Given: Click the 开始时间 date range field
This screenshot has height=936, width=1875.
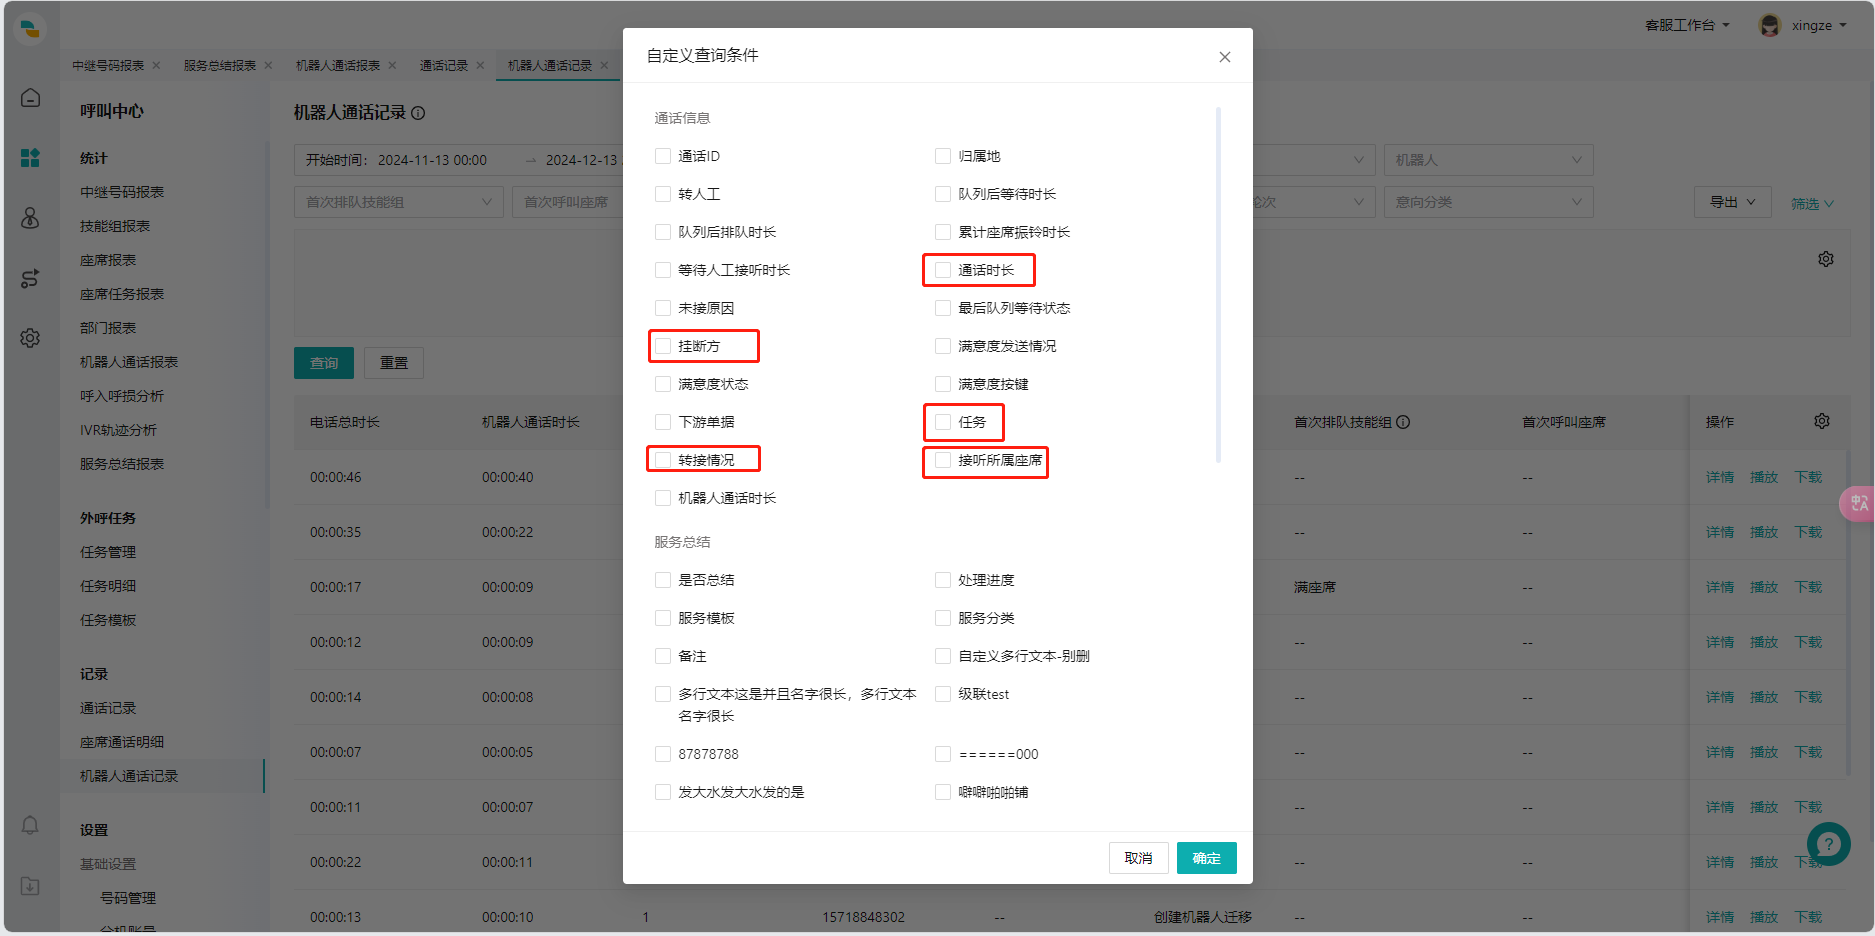Looking at the screenshot, I should click(458, 160).
